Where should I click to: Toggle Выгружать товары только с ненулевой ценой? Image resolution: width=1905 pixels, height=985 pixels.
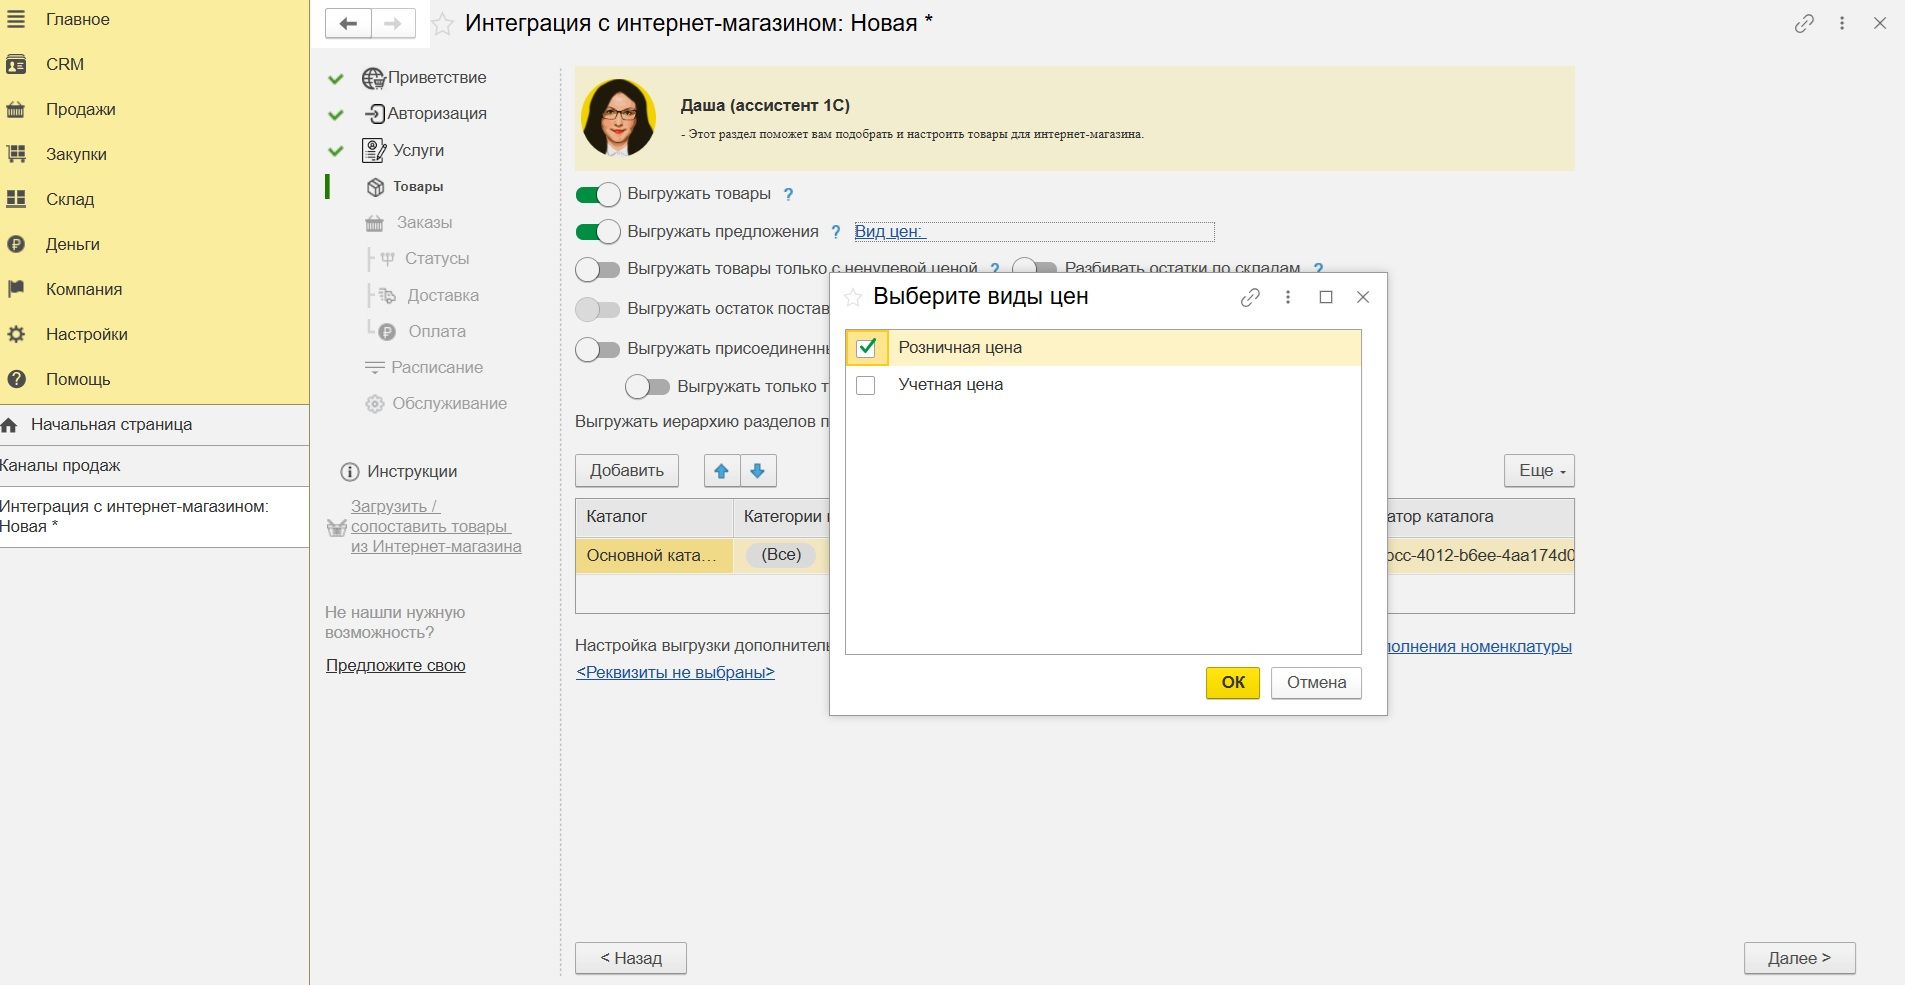pos(598,269)
